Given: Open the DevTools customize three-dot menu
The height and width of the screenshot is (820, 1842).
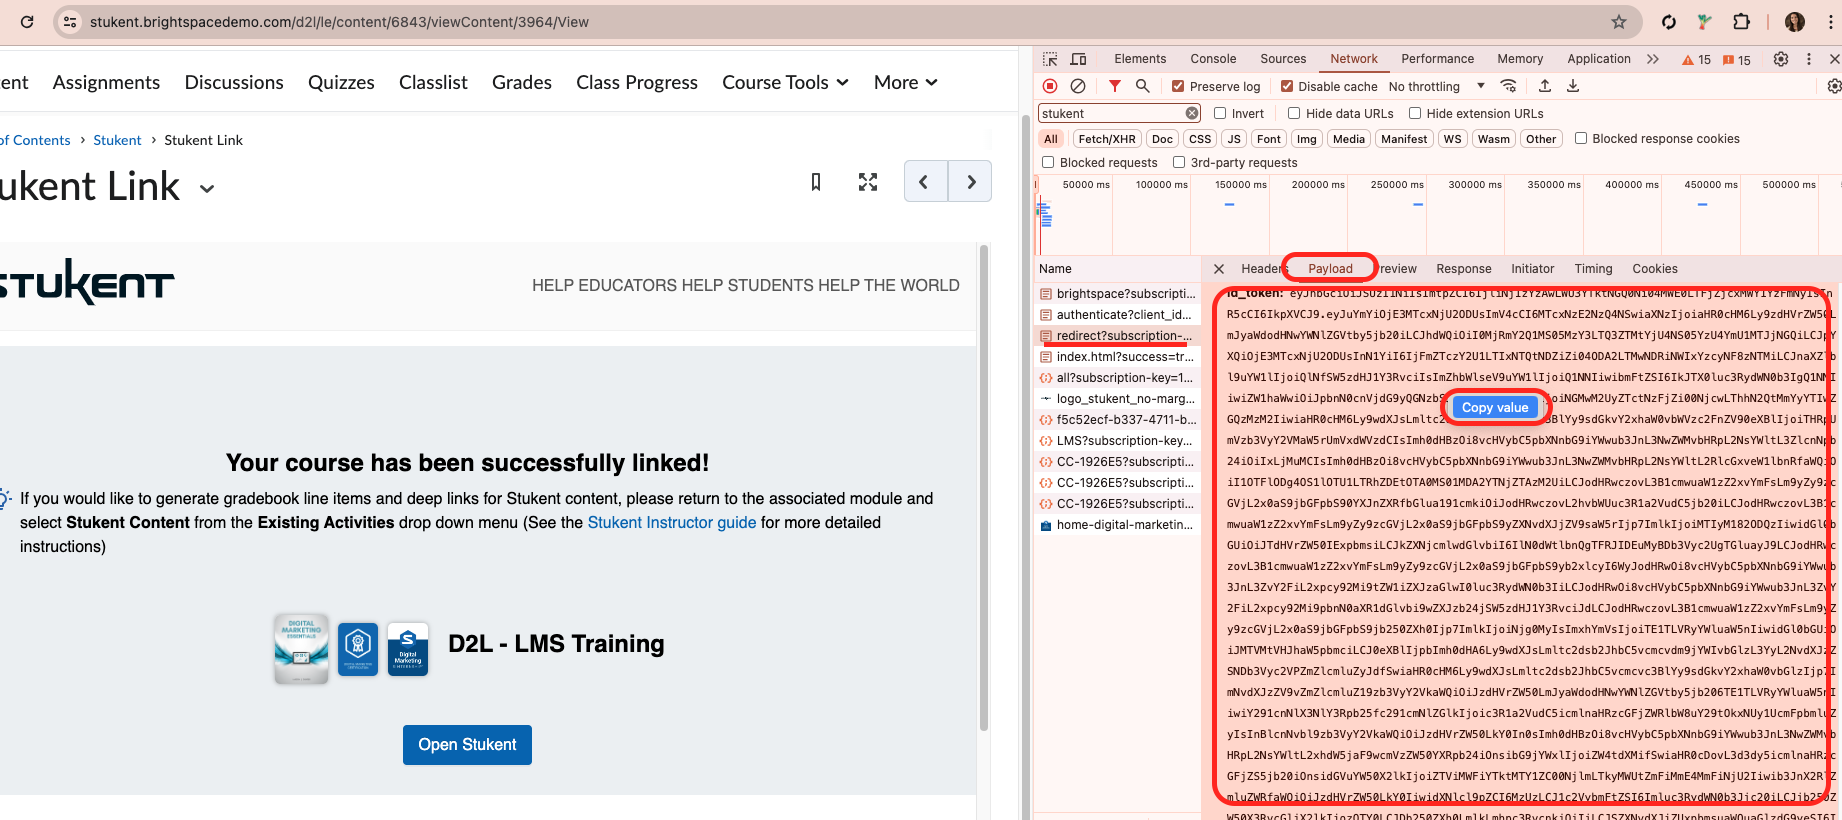Looking at the screenshot, I should (1809, 59).
